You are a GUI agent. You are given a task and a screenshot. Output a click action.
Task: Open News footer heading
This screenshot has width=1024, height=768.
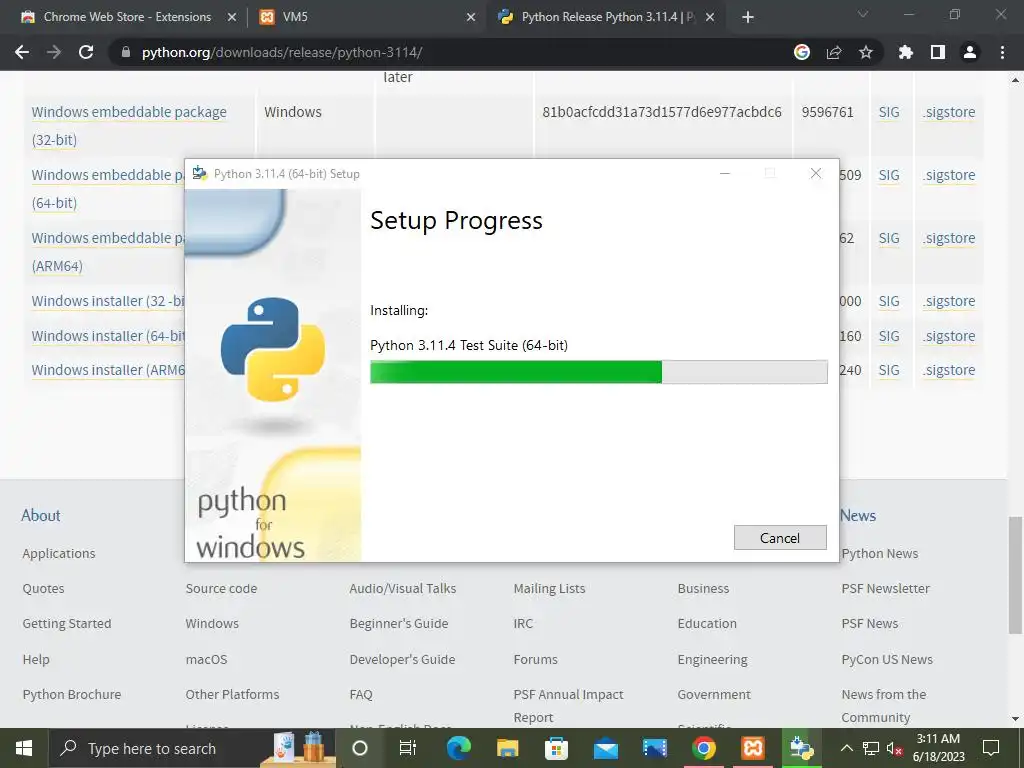pyautogui.click(x=858, y=515)
